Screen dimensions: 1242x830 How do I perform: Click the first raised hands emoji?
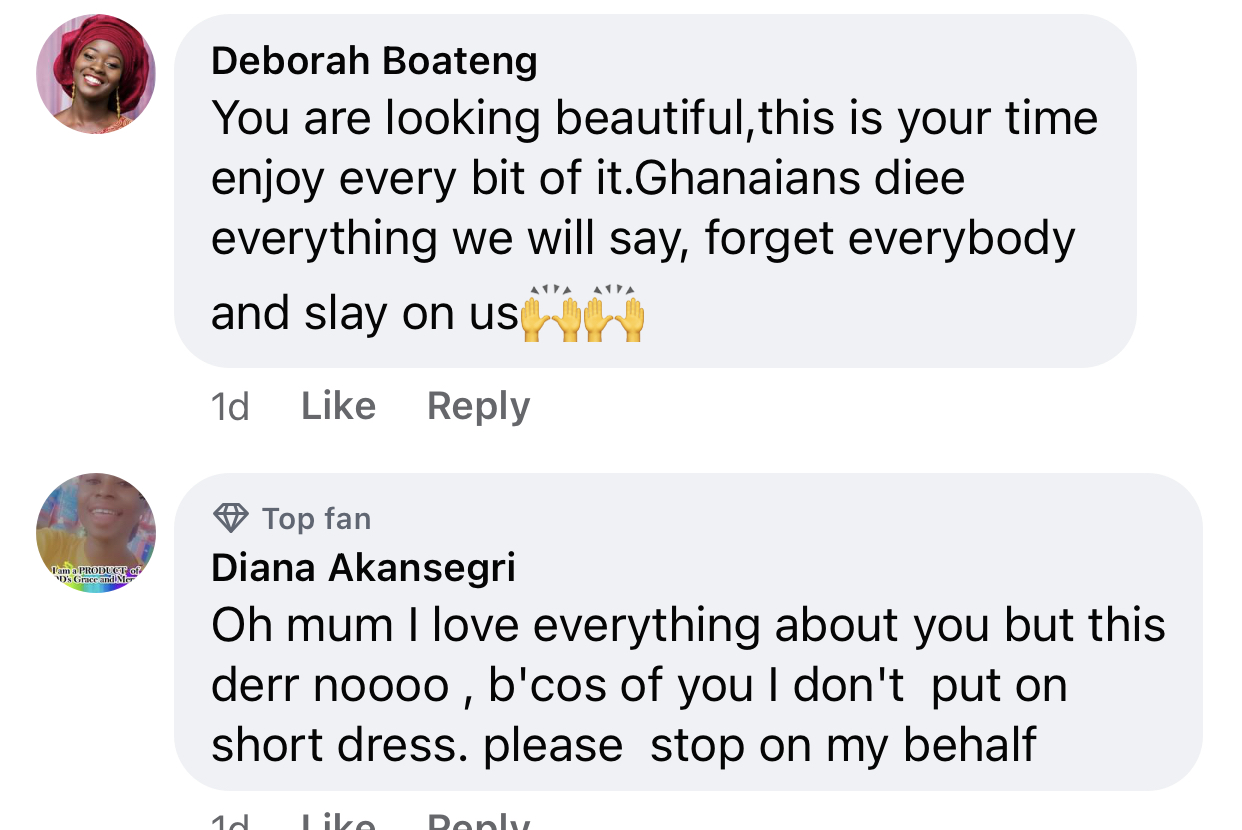pos(551,314)
